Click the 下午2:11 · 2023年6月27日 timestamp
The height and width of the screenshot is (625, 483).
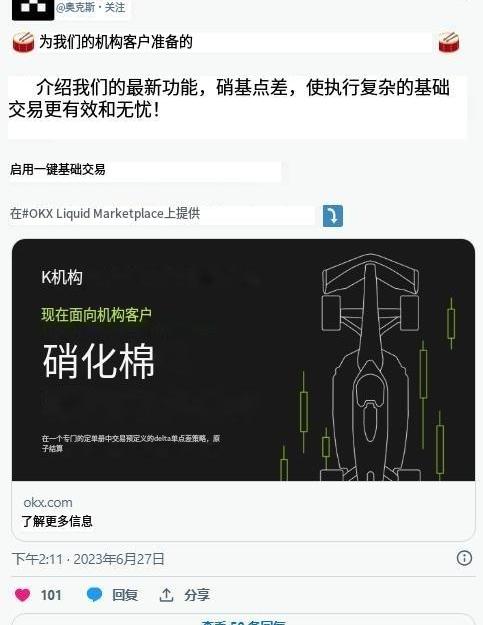point(88,559)
